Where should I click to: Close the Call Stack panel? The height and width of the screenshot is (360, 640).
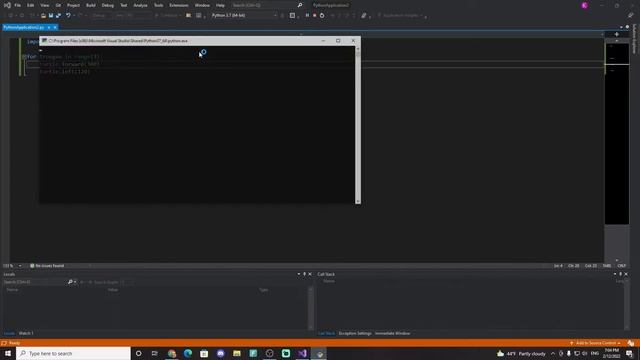point(626,274)
